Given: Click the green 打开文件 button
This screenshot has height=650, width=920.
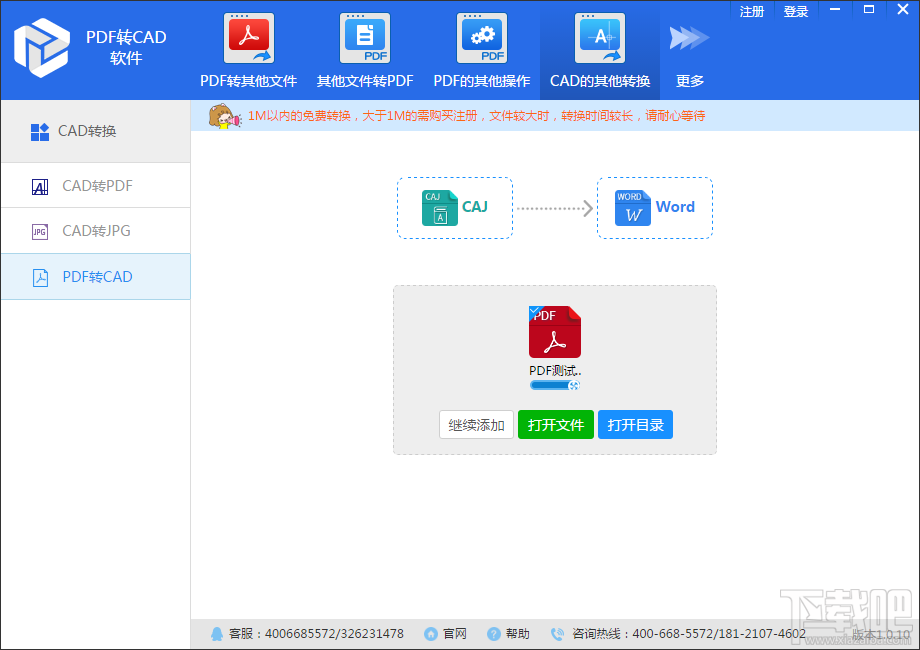Looking at the screenshot, I should (556, 425).
